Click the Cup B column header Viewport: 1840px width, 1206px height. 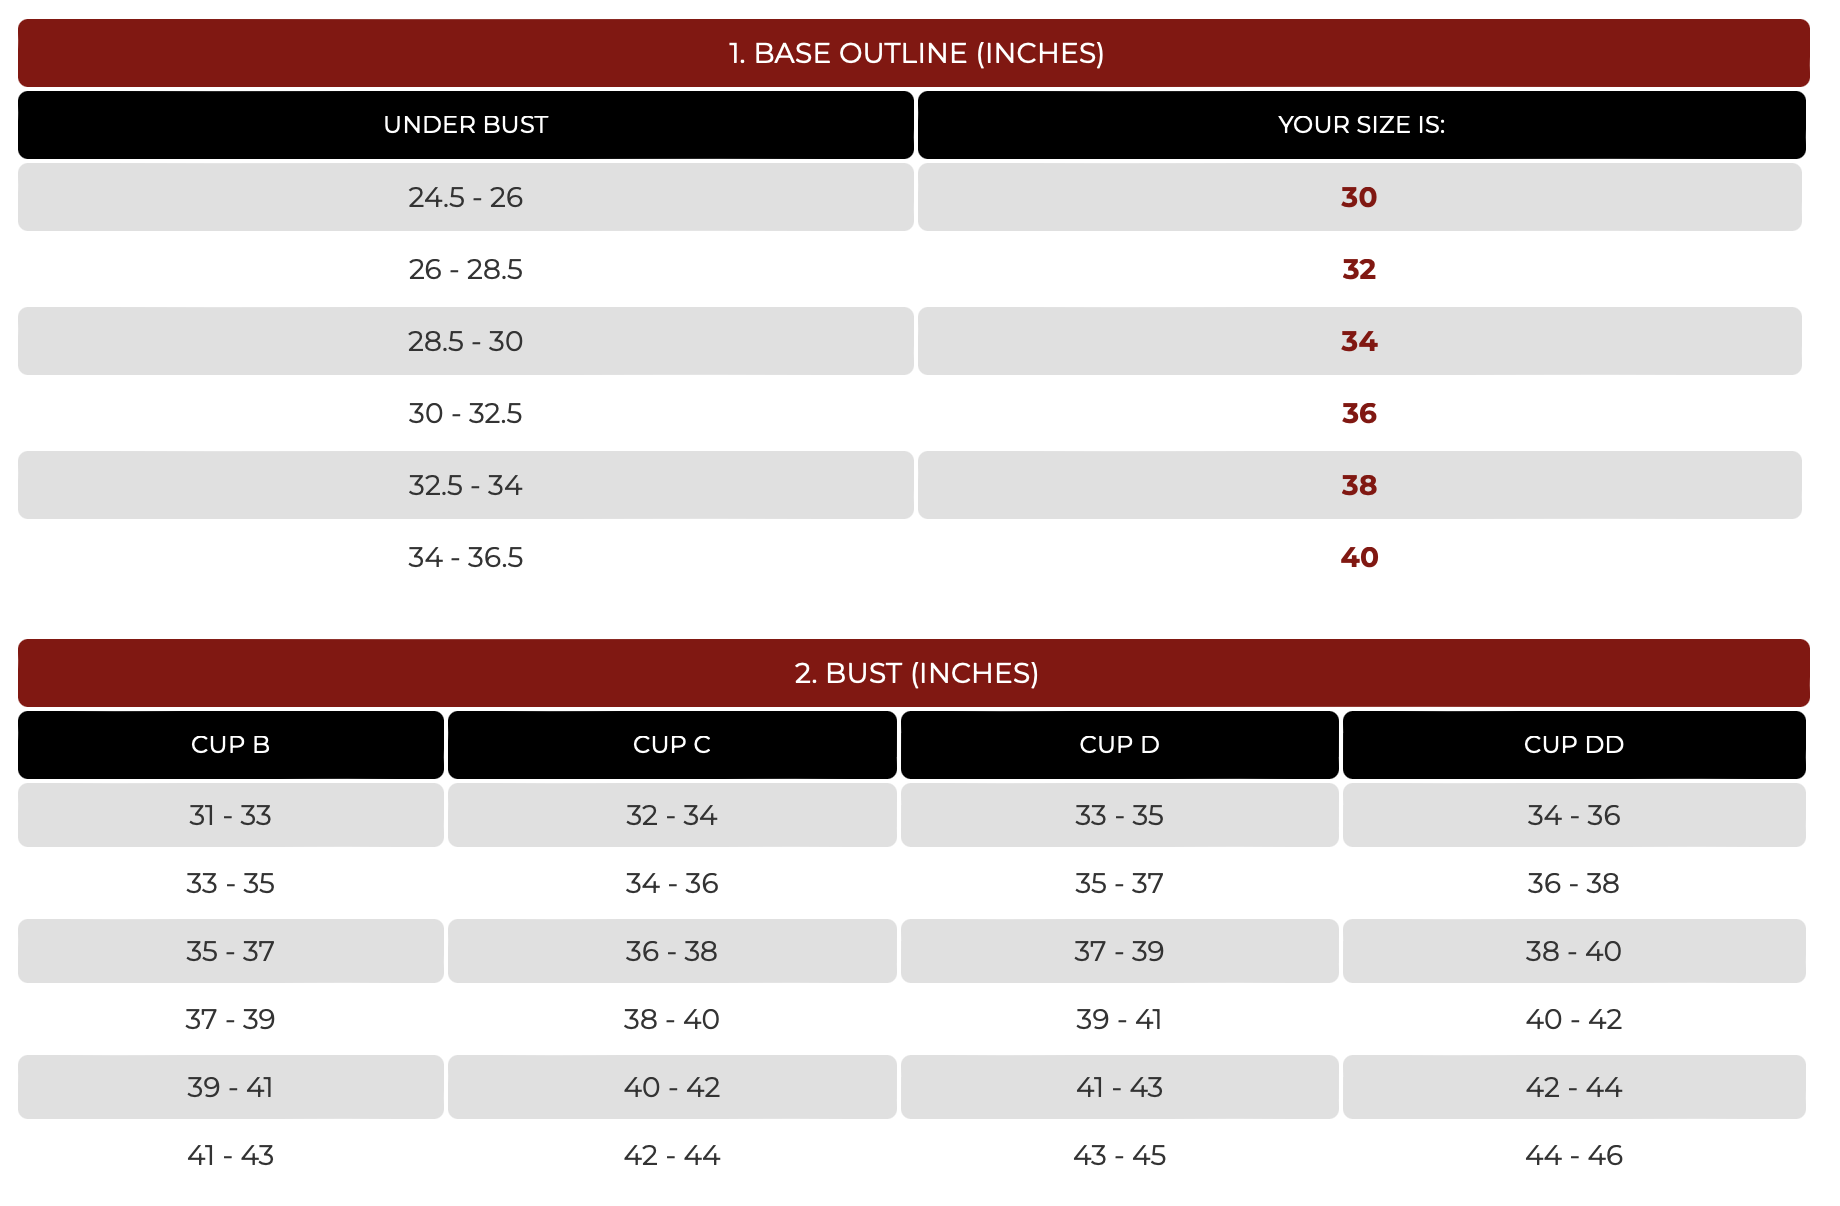click(231, 745)
